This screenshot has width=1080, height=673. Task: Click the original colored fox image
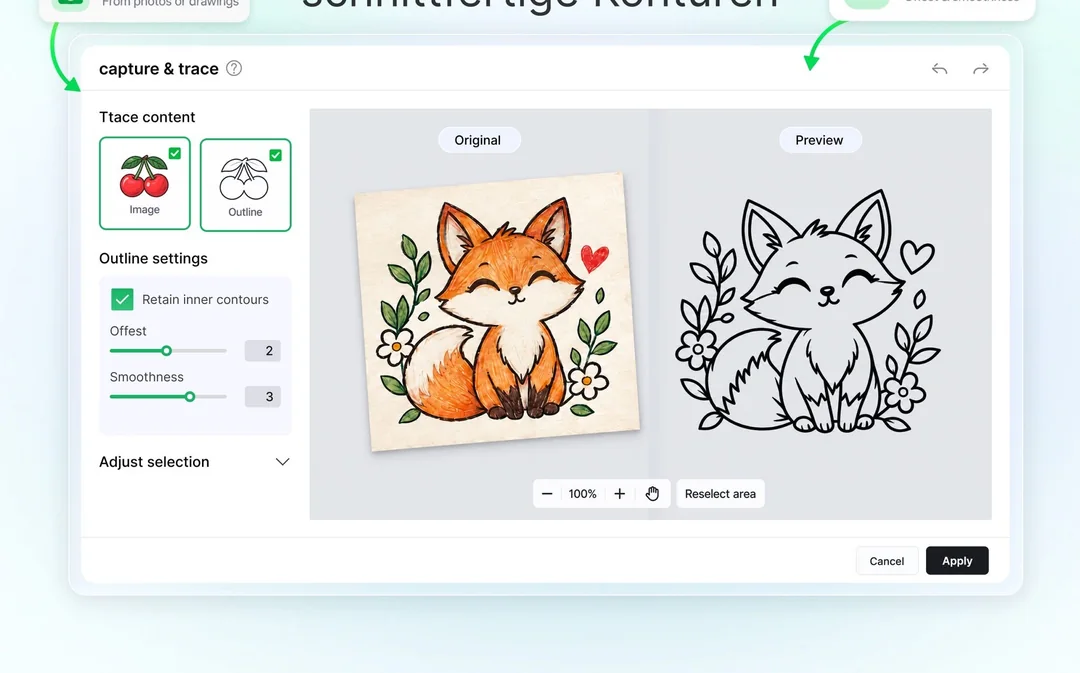tap(497, 311)
